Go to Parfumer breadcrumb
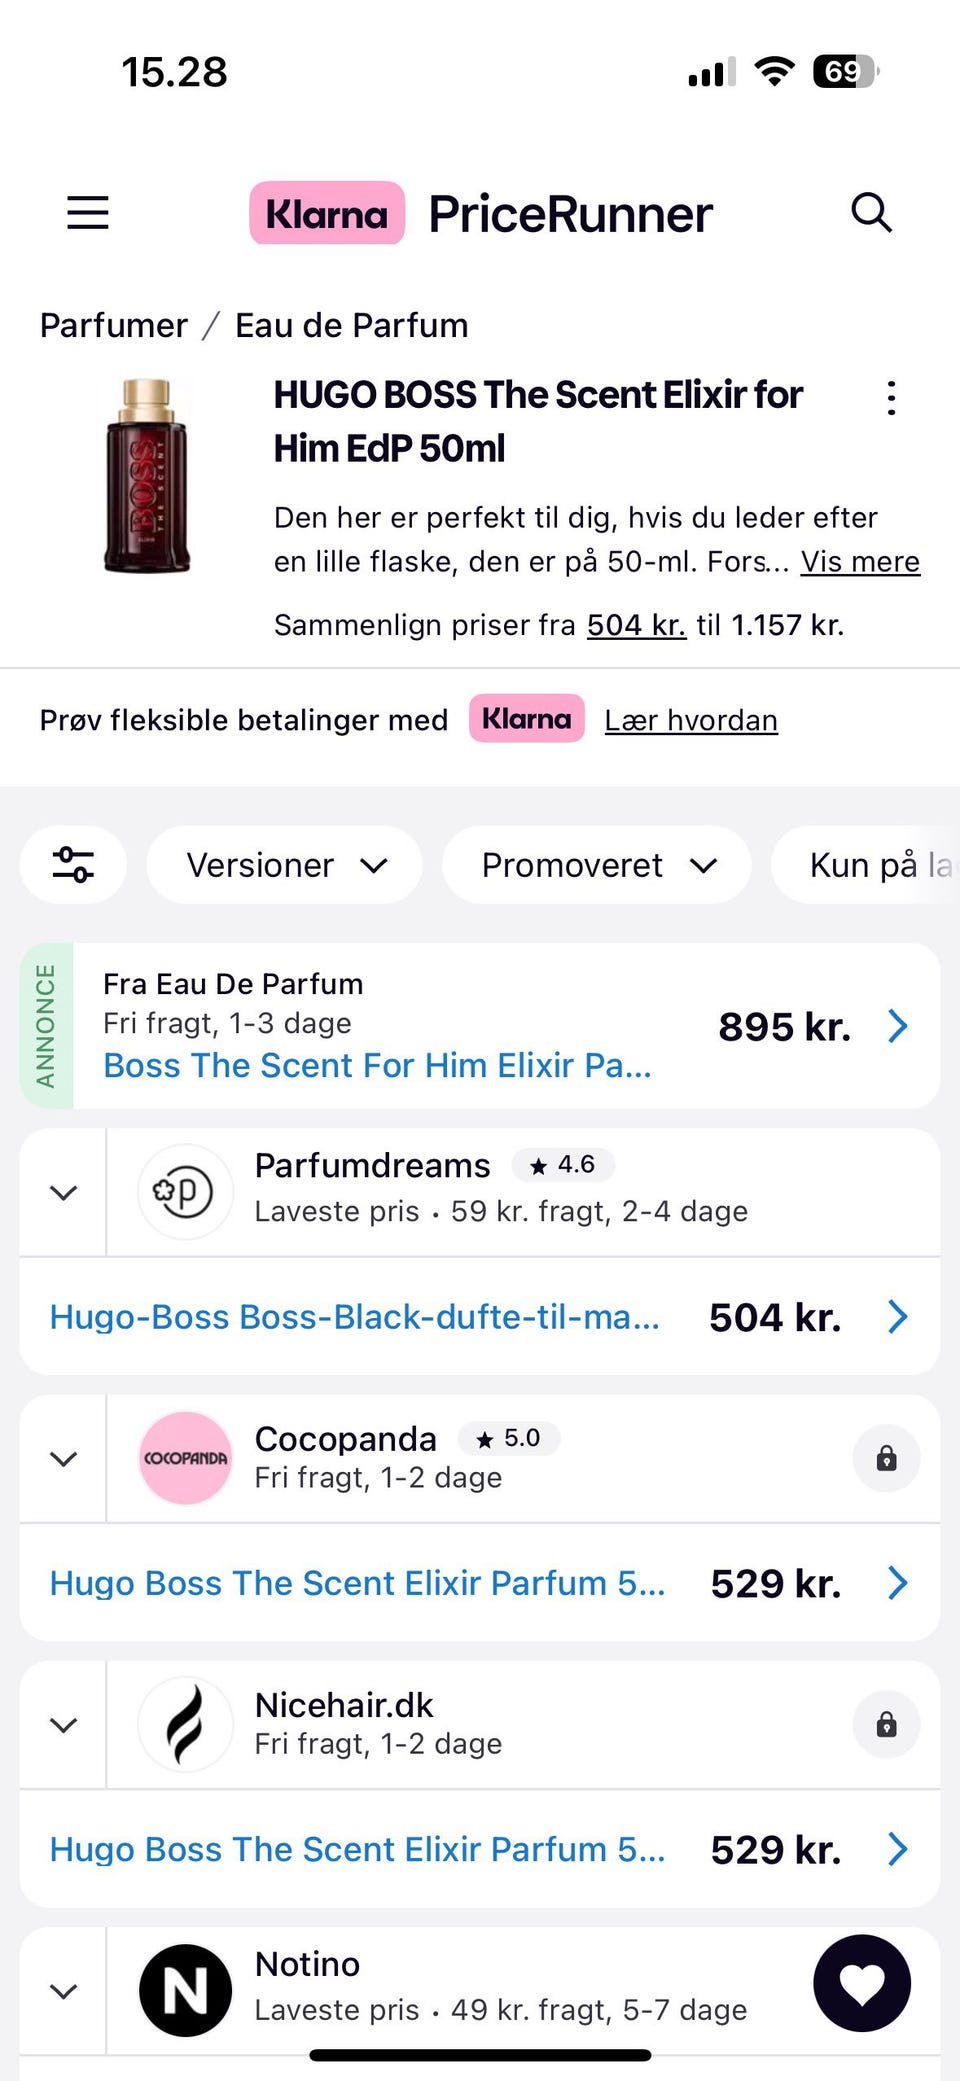Image resolution: width=960 pixels, height=2081 pixels. (114, 326)
